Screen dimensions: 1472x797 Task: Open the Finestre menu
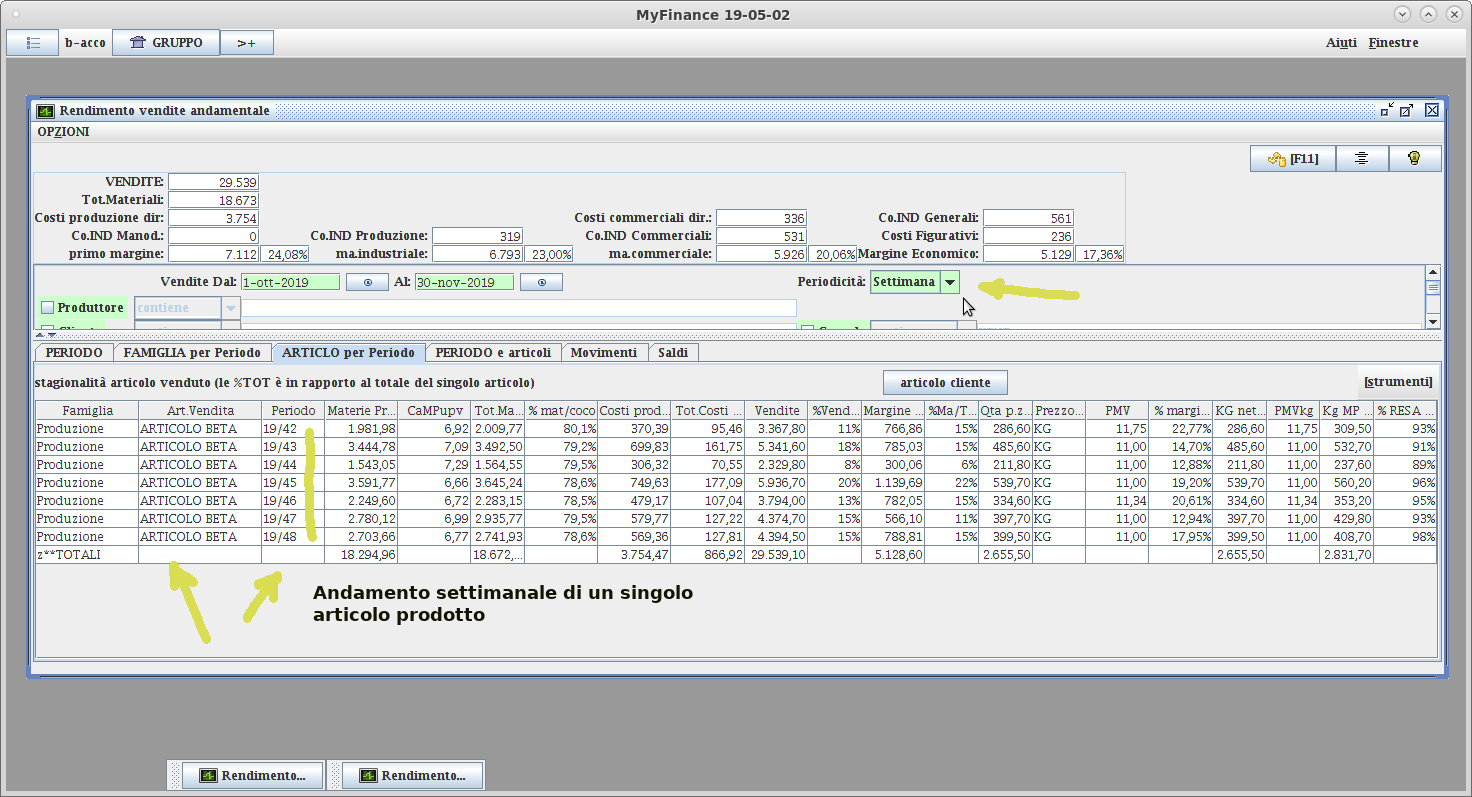pyautogui.click(x=1393, y=43)
